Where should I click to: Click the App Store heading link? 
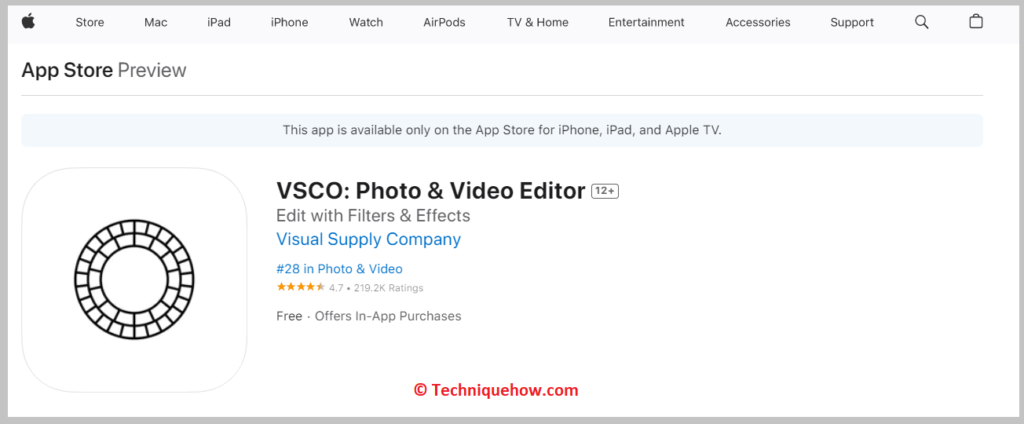pos(67,70)
